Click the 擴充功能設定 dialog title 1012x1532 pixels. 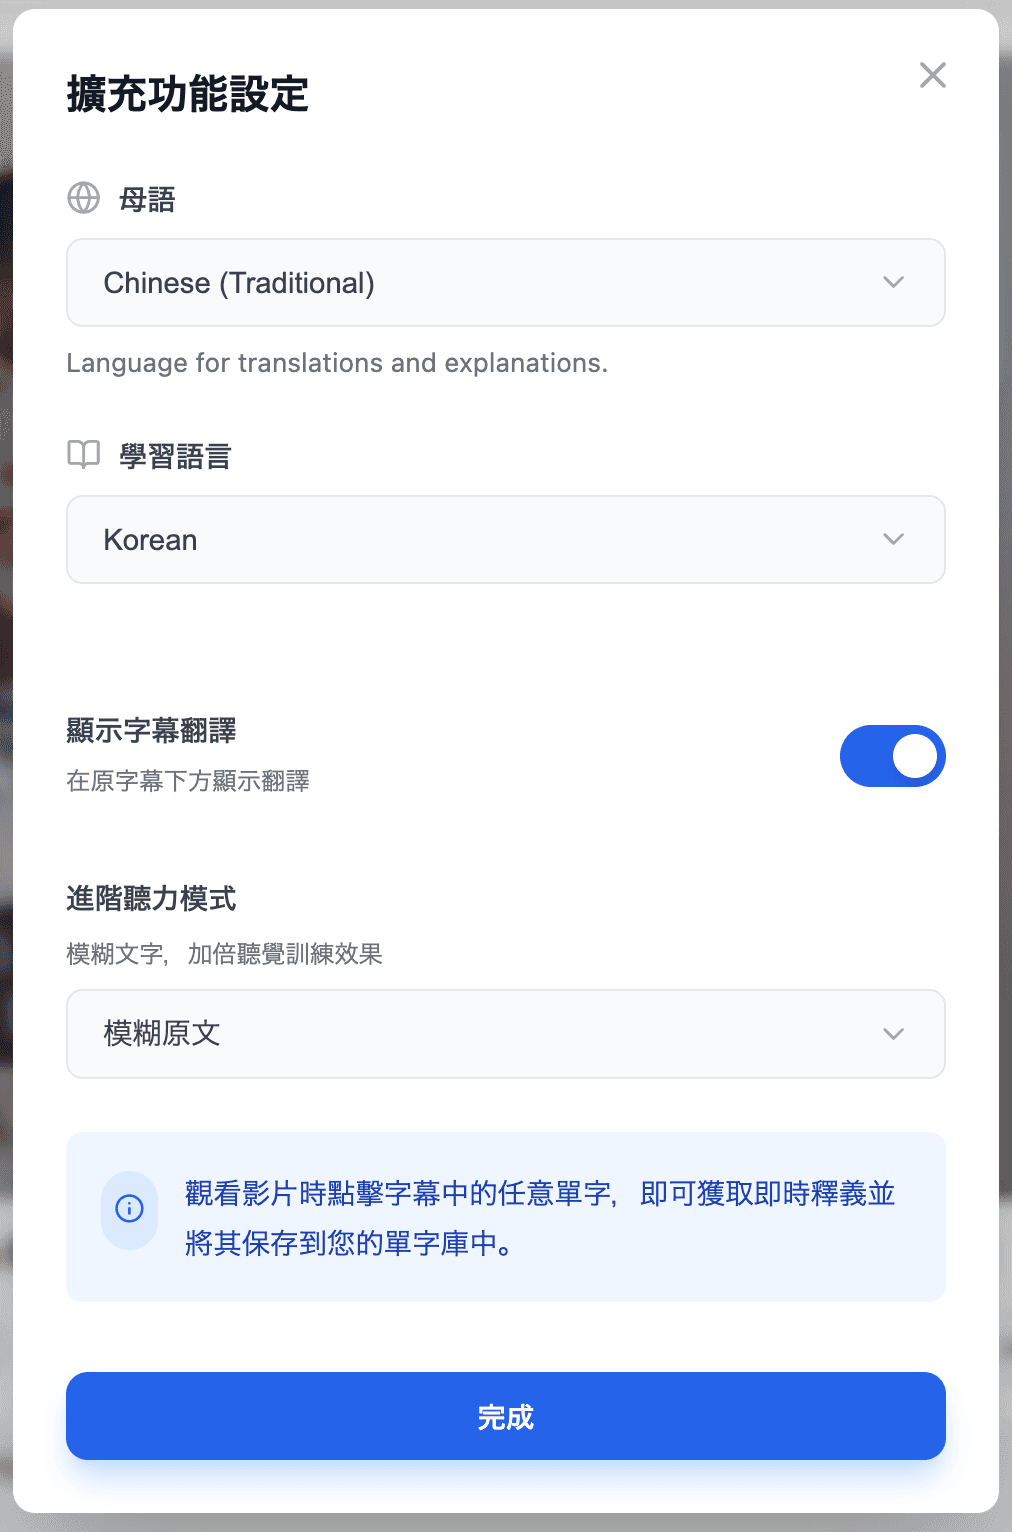click(x=188, y=95)
